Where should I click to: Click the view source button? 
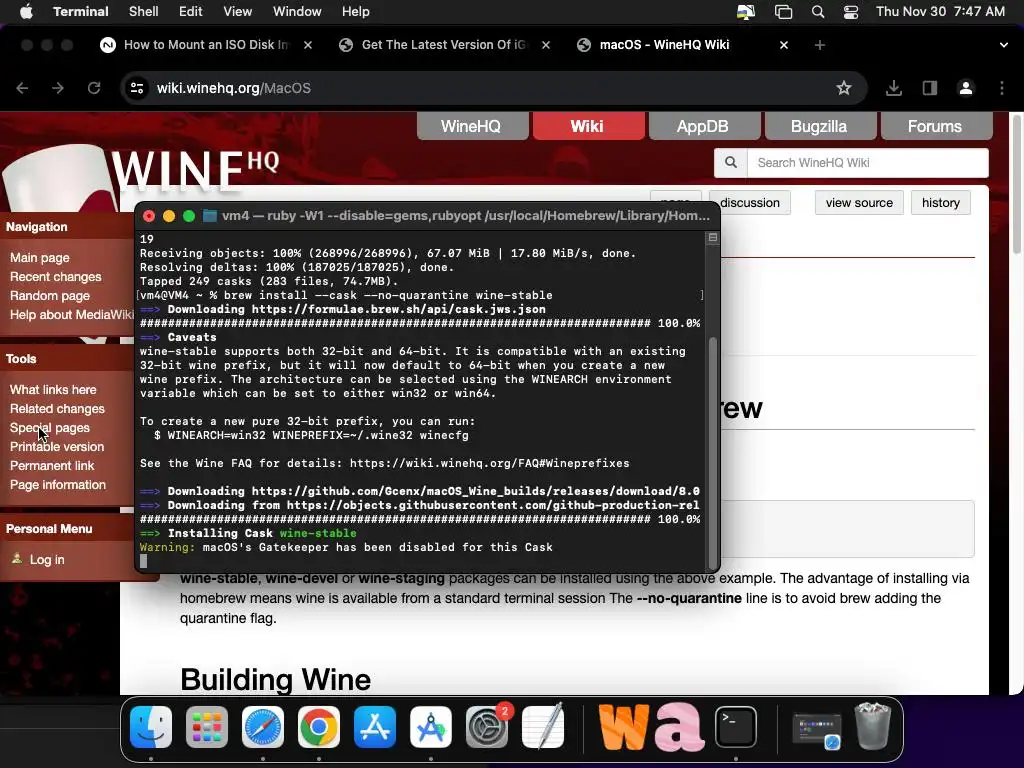(859, 203)
